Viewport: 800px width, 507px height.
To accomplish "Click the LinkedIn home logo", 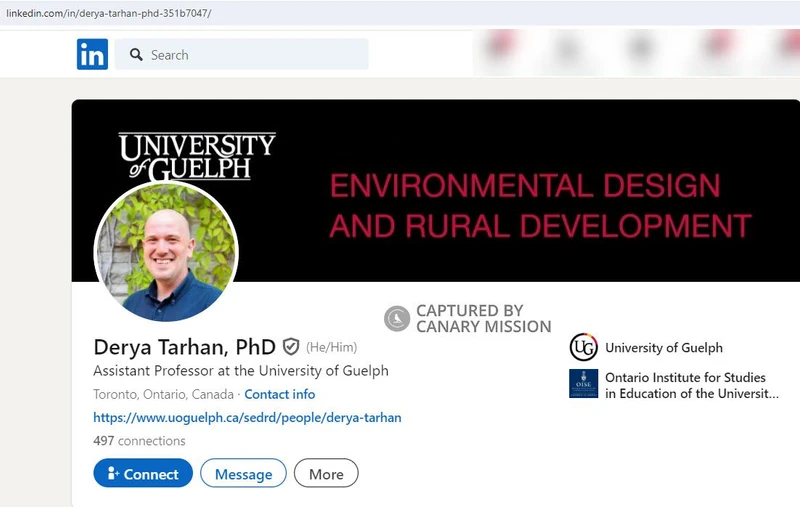I will [92, 54].
